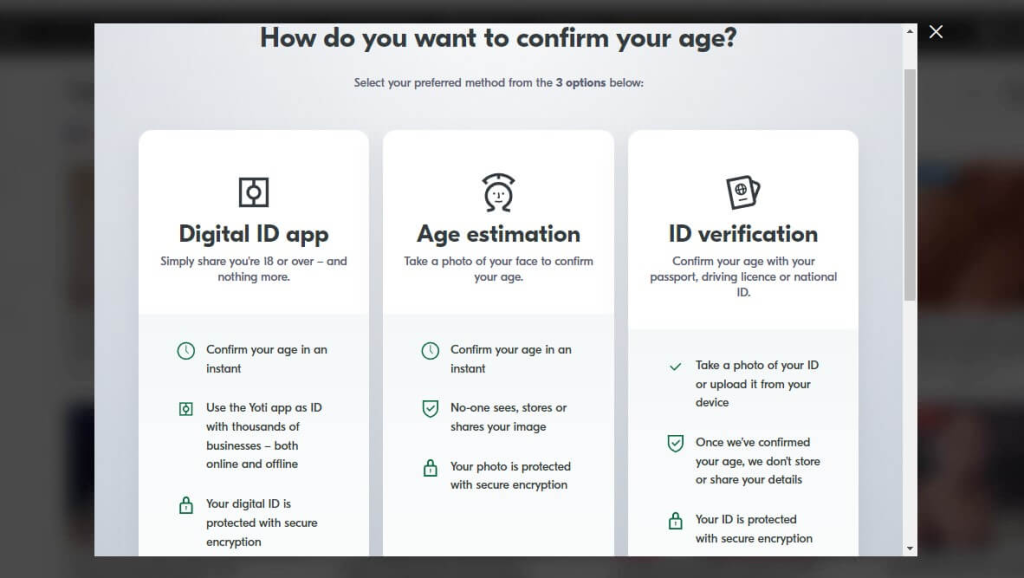
Task: Close the age confirmation dialog
Action: point(936,31)
